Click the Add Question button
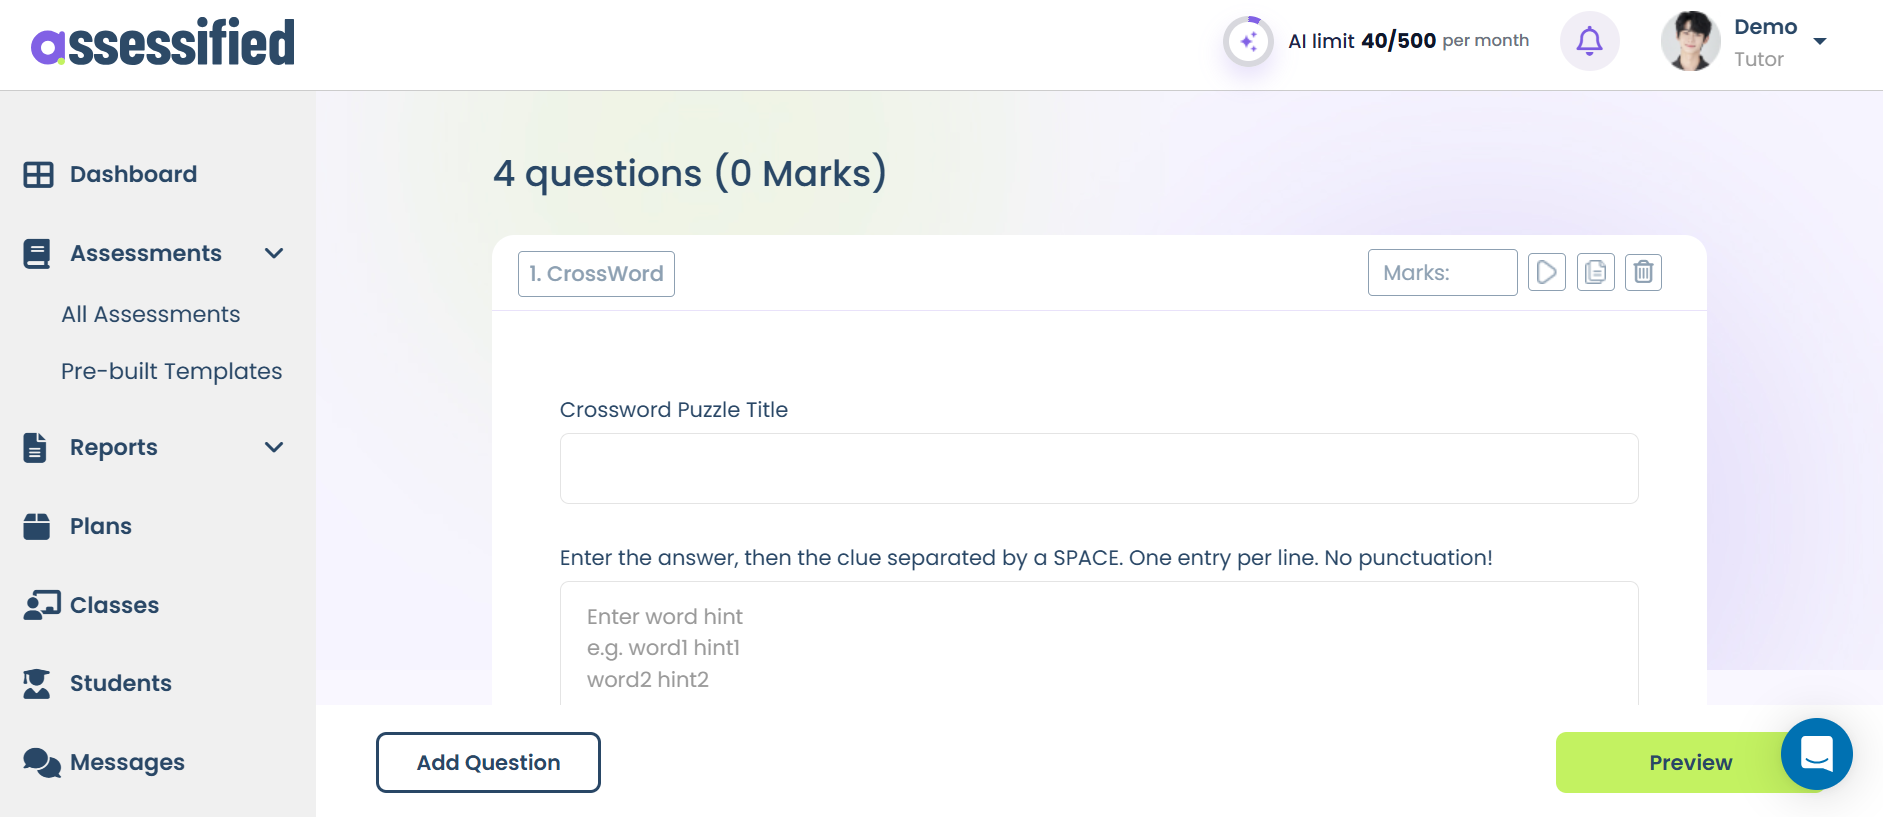 [x=488, y=762]
